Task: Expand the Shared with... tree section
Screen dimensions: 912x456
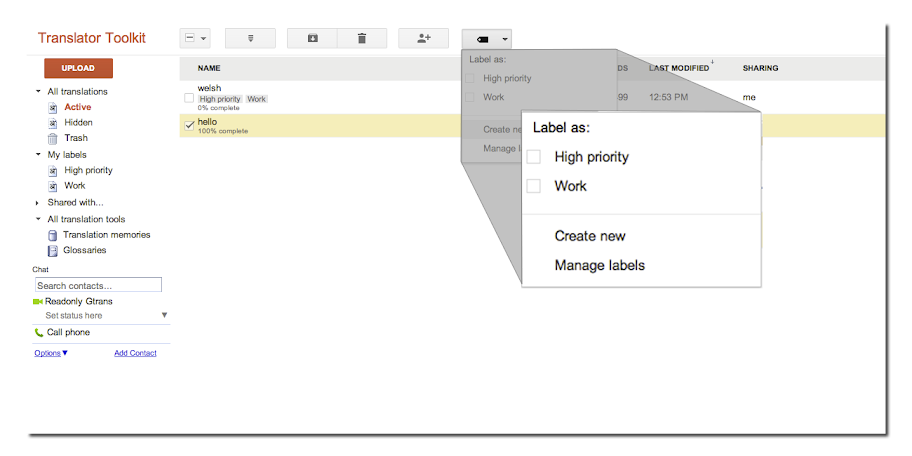Action: pyautogui.click(x=38, y=203)
